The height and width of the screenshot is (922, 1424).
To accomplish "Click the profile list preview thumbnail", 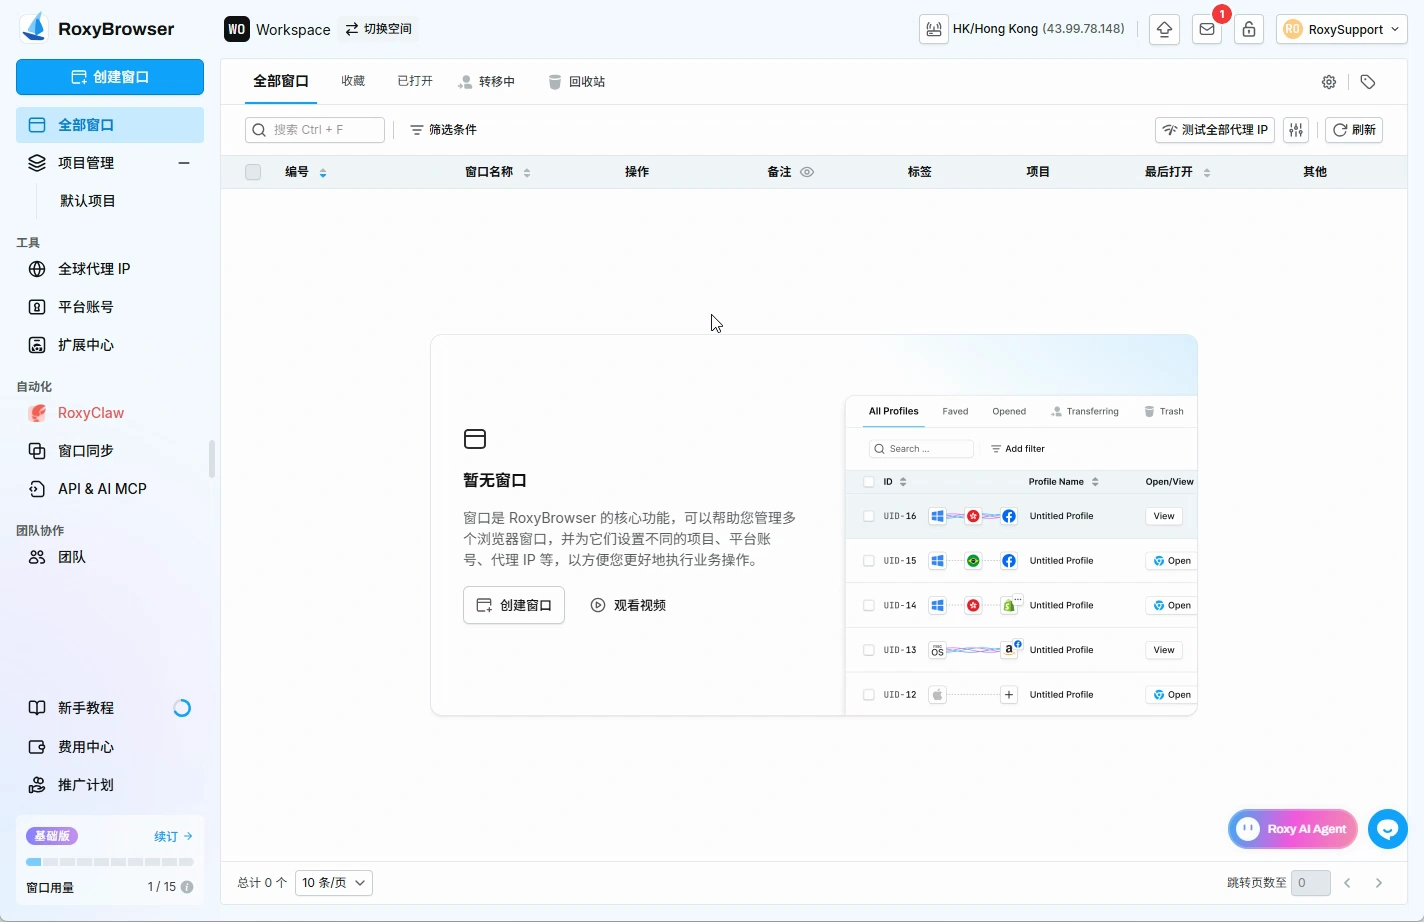I will (1021, 556).
